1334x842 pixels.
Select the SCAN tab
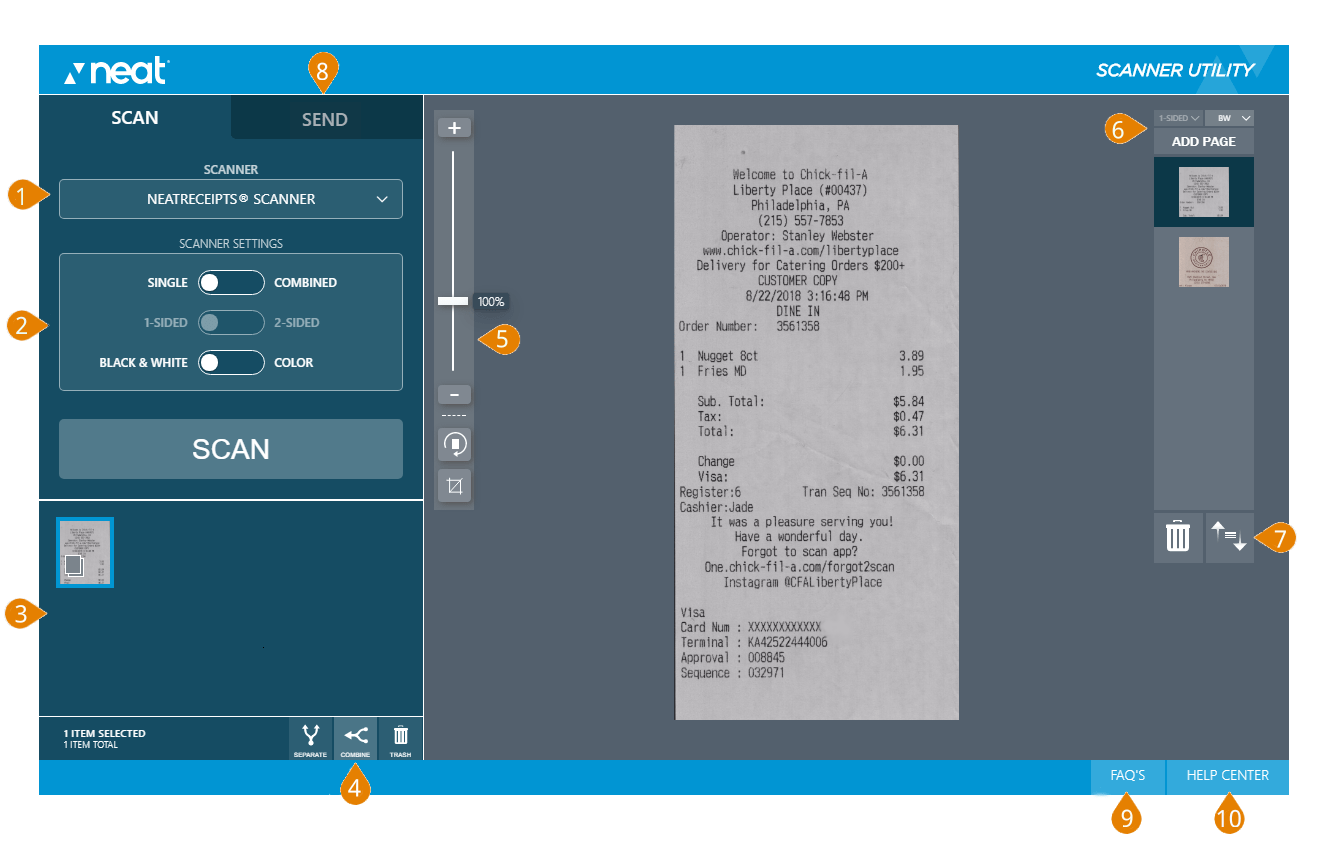click(x=134, y=117)
